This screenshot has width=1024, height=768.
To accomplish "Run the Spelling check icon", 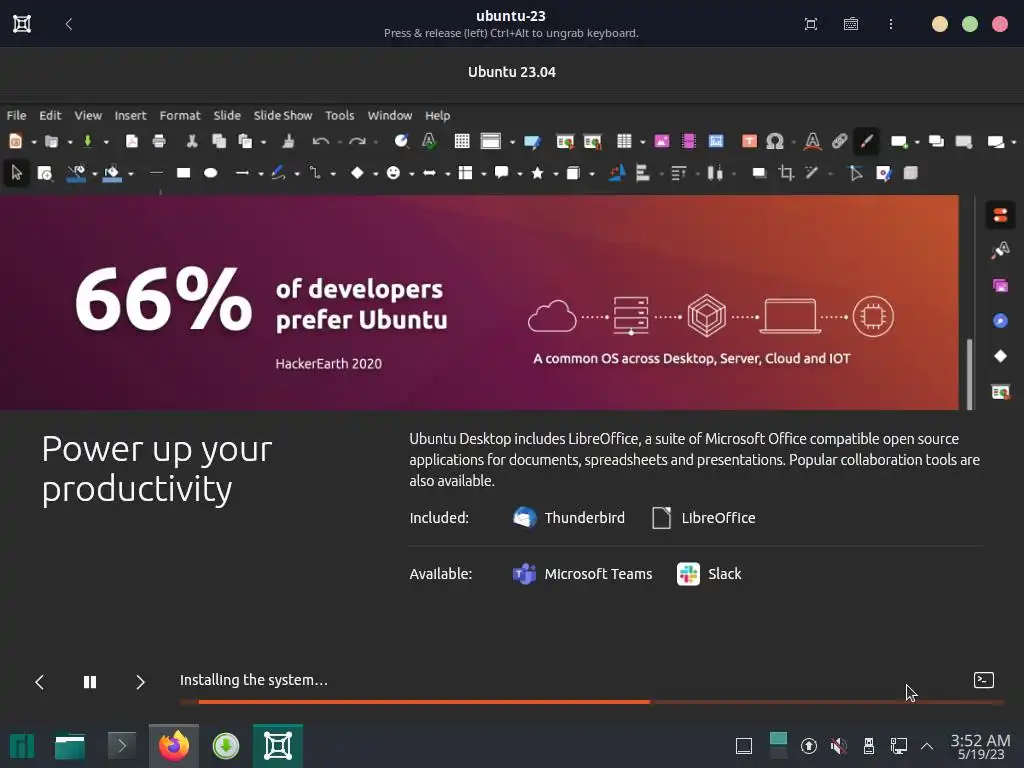I will [x=429, y=141].
